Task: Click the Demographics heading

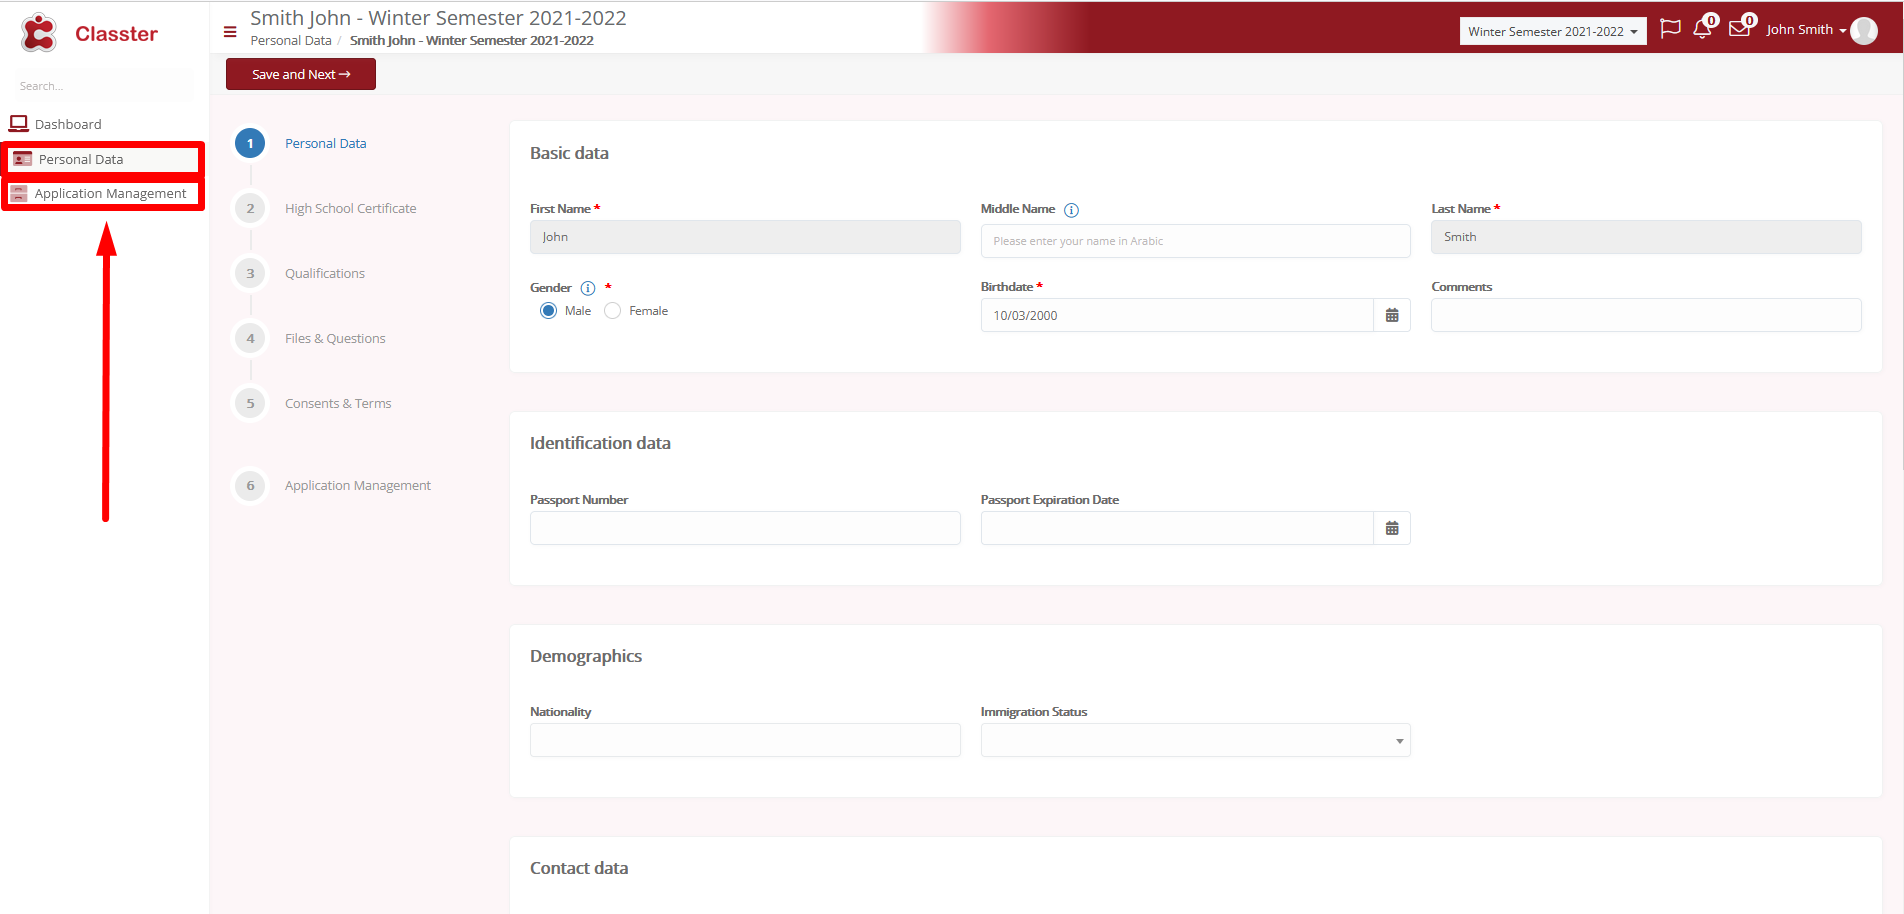Action: [x=586, y=656]
